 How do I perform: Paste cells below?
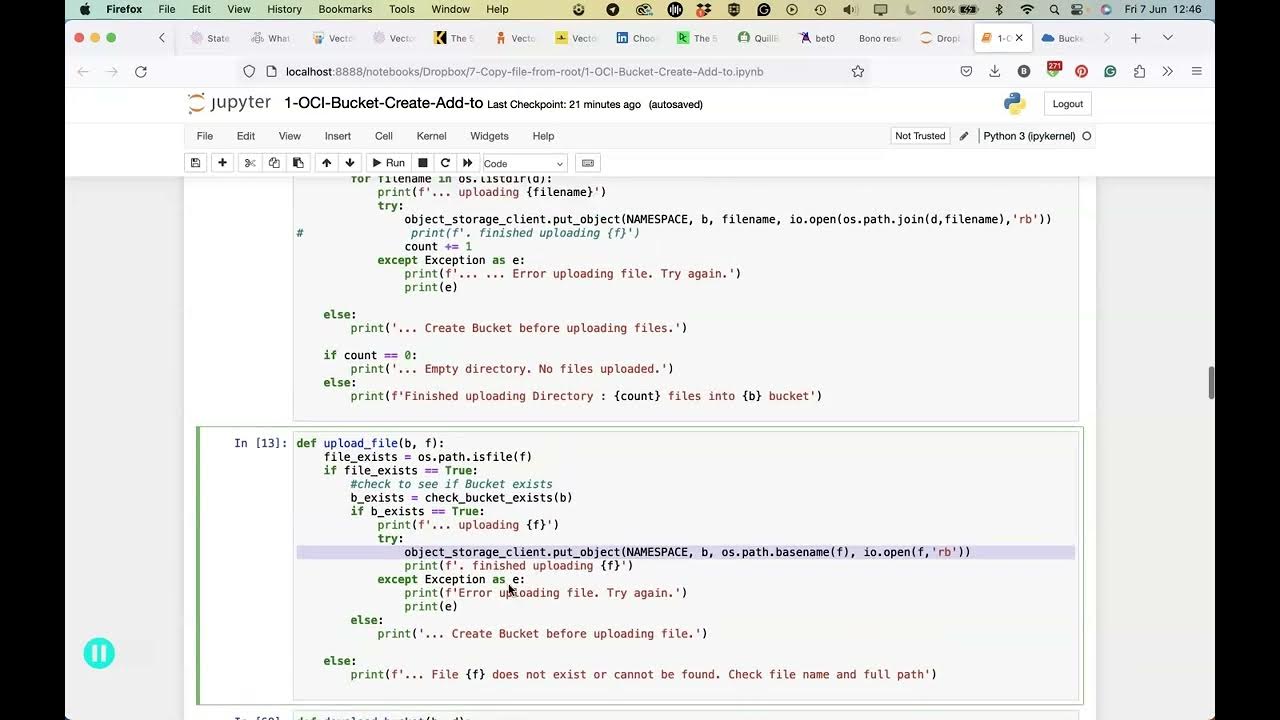(x=298, y=163)
